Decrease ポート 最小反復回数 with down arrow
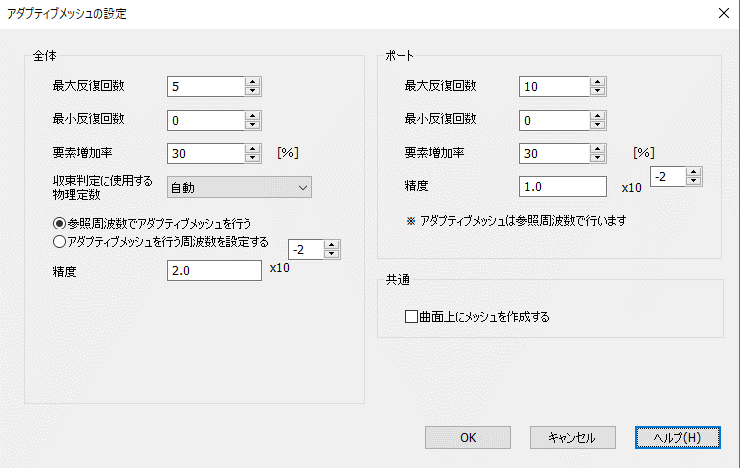Viewport: 740px width, 468px height. pyautogui.click(x=597, y=125)
